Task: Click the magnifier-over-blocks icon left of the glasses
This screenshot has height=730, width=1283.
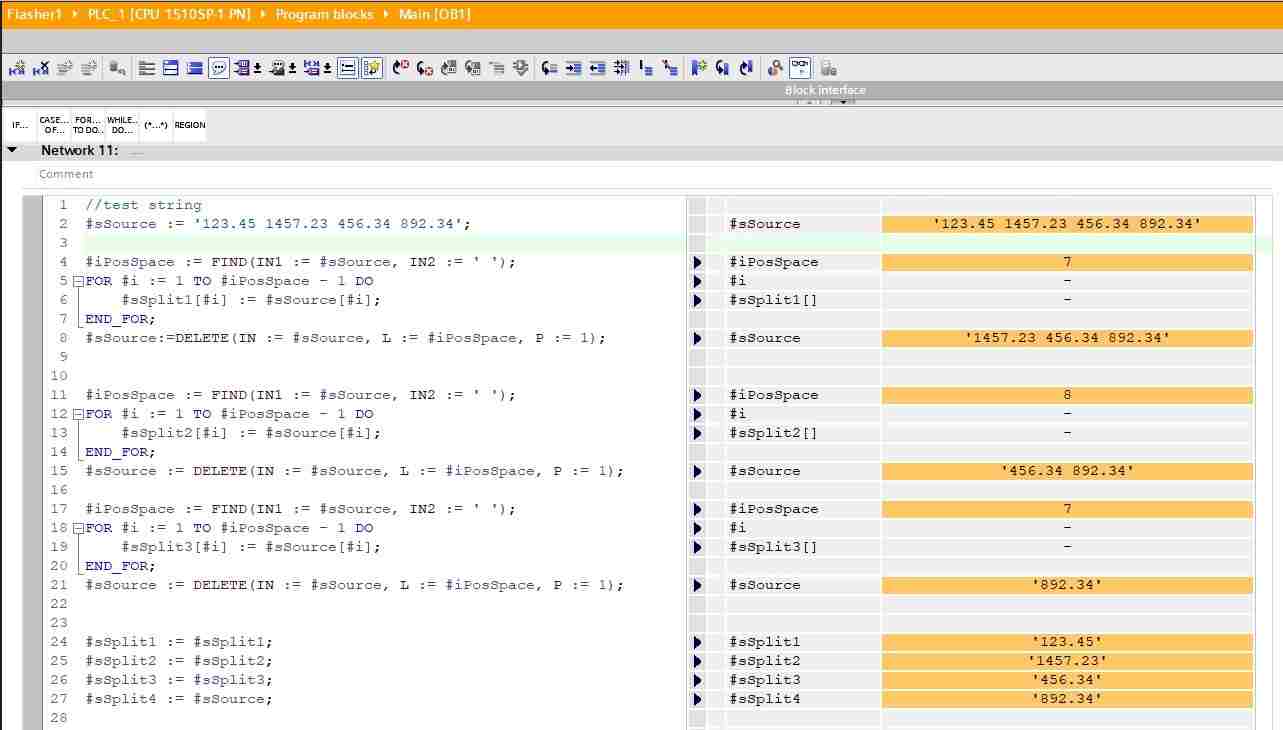Action: [775, 68]
